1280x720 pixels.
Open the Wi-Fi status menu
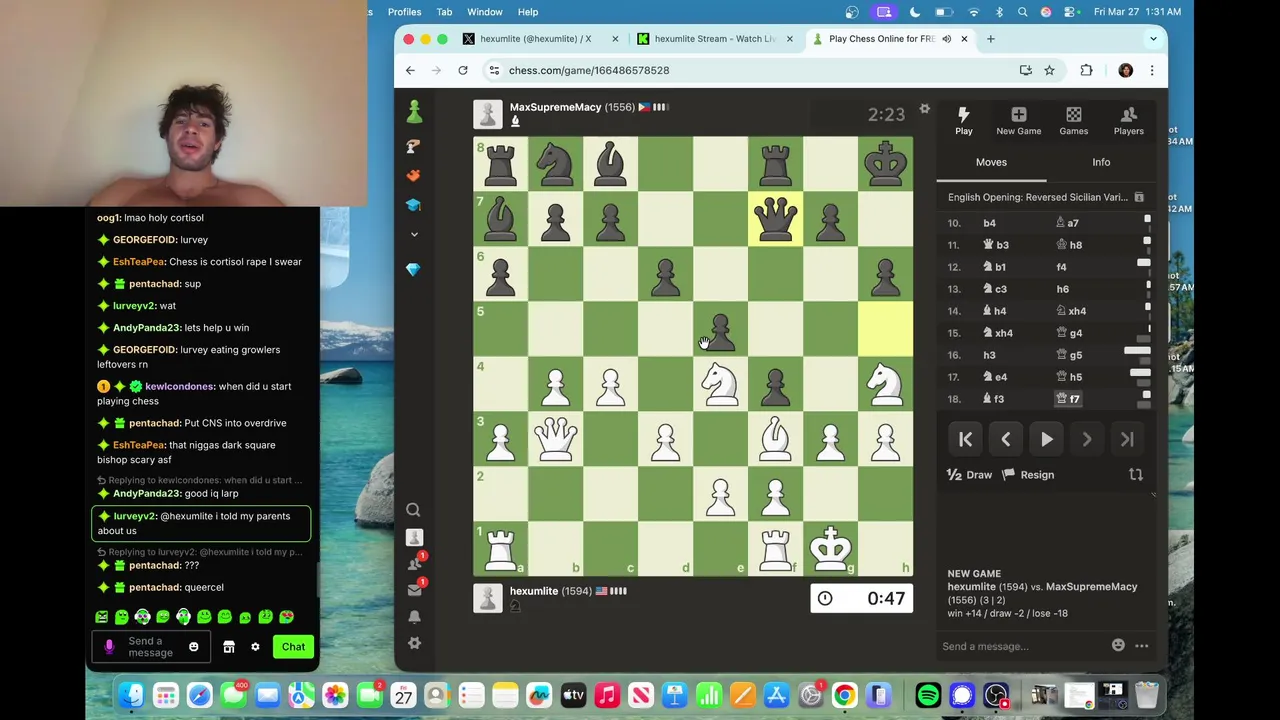973,12
